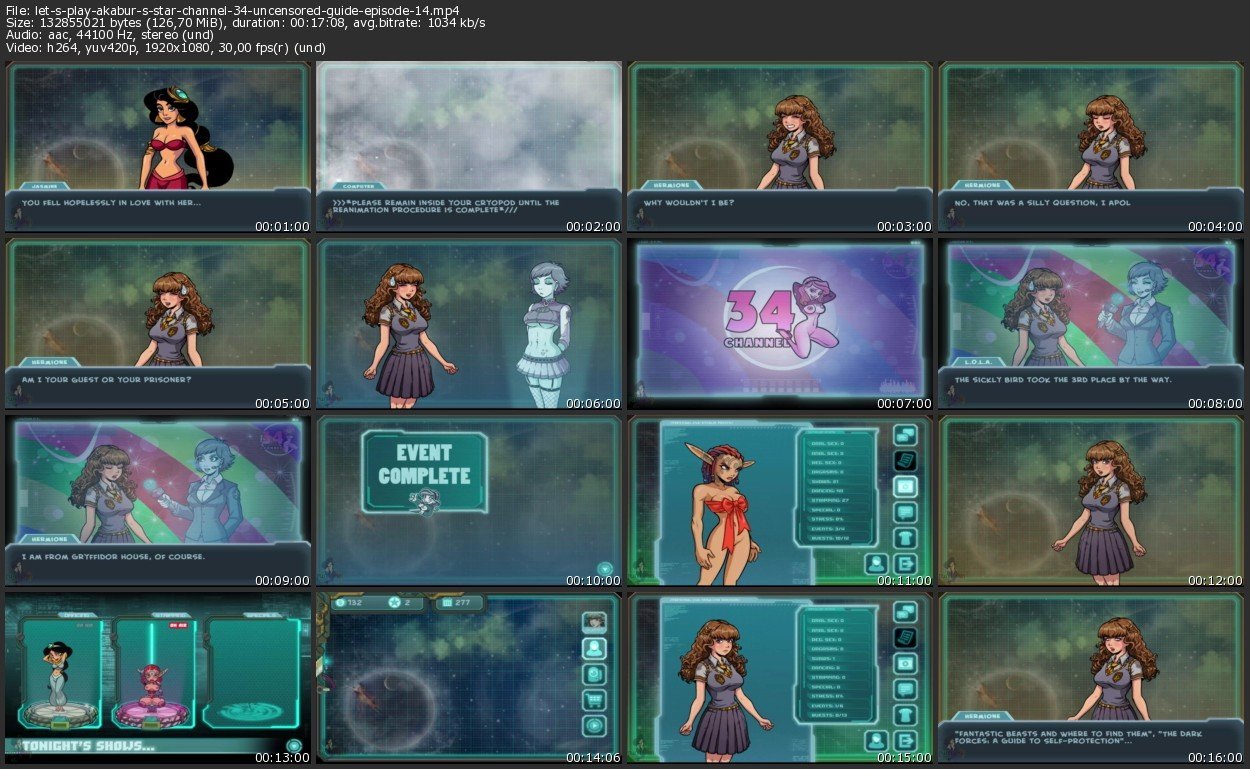Select the shirt wardrobe icon in 00:15:00 frame
This screenshot has height=769, width=1250.
[906, 714]
